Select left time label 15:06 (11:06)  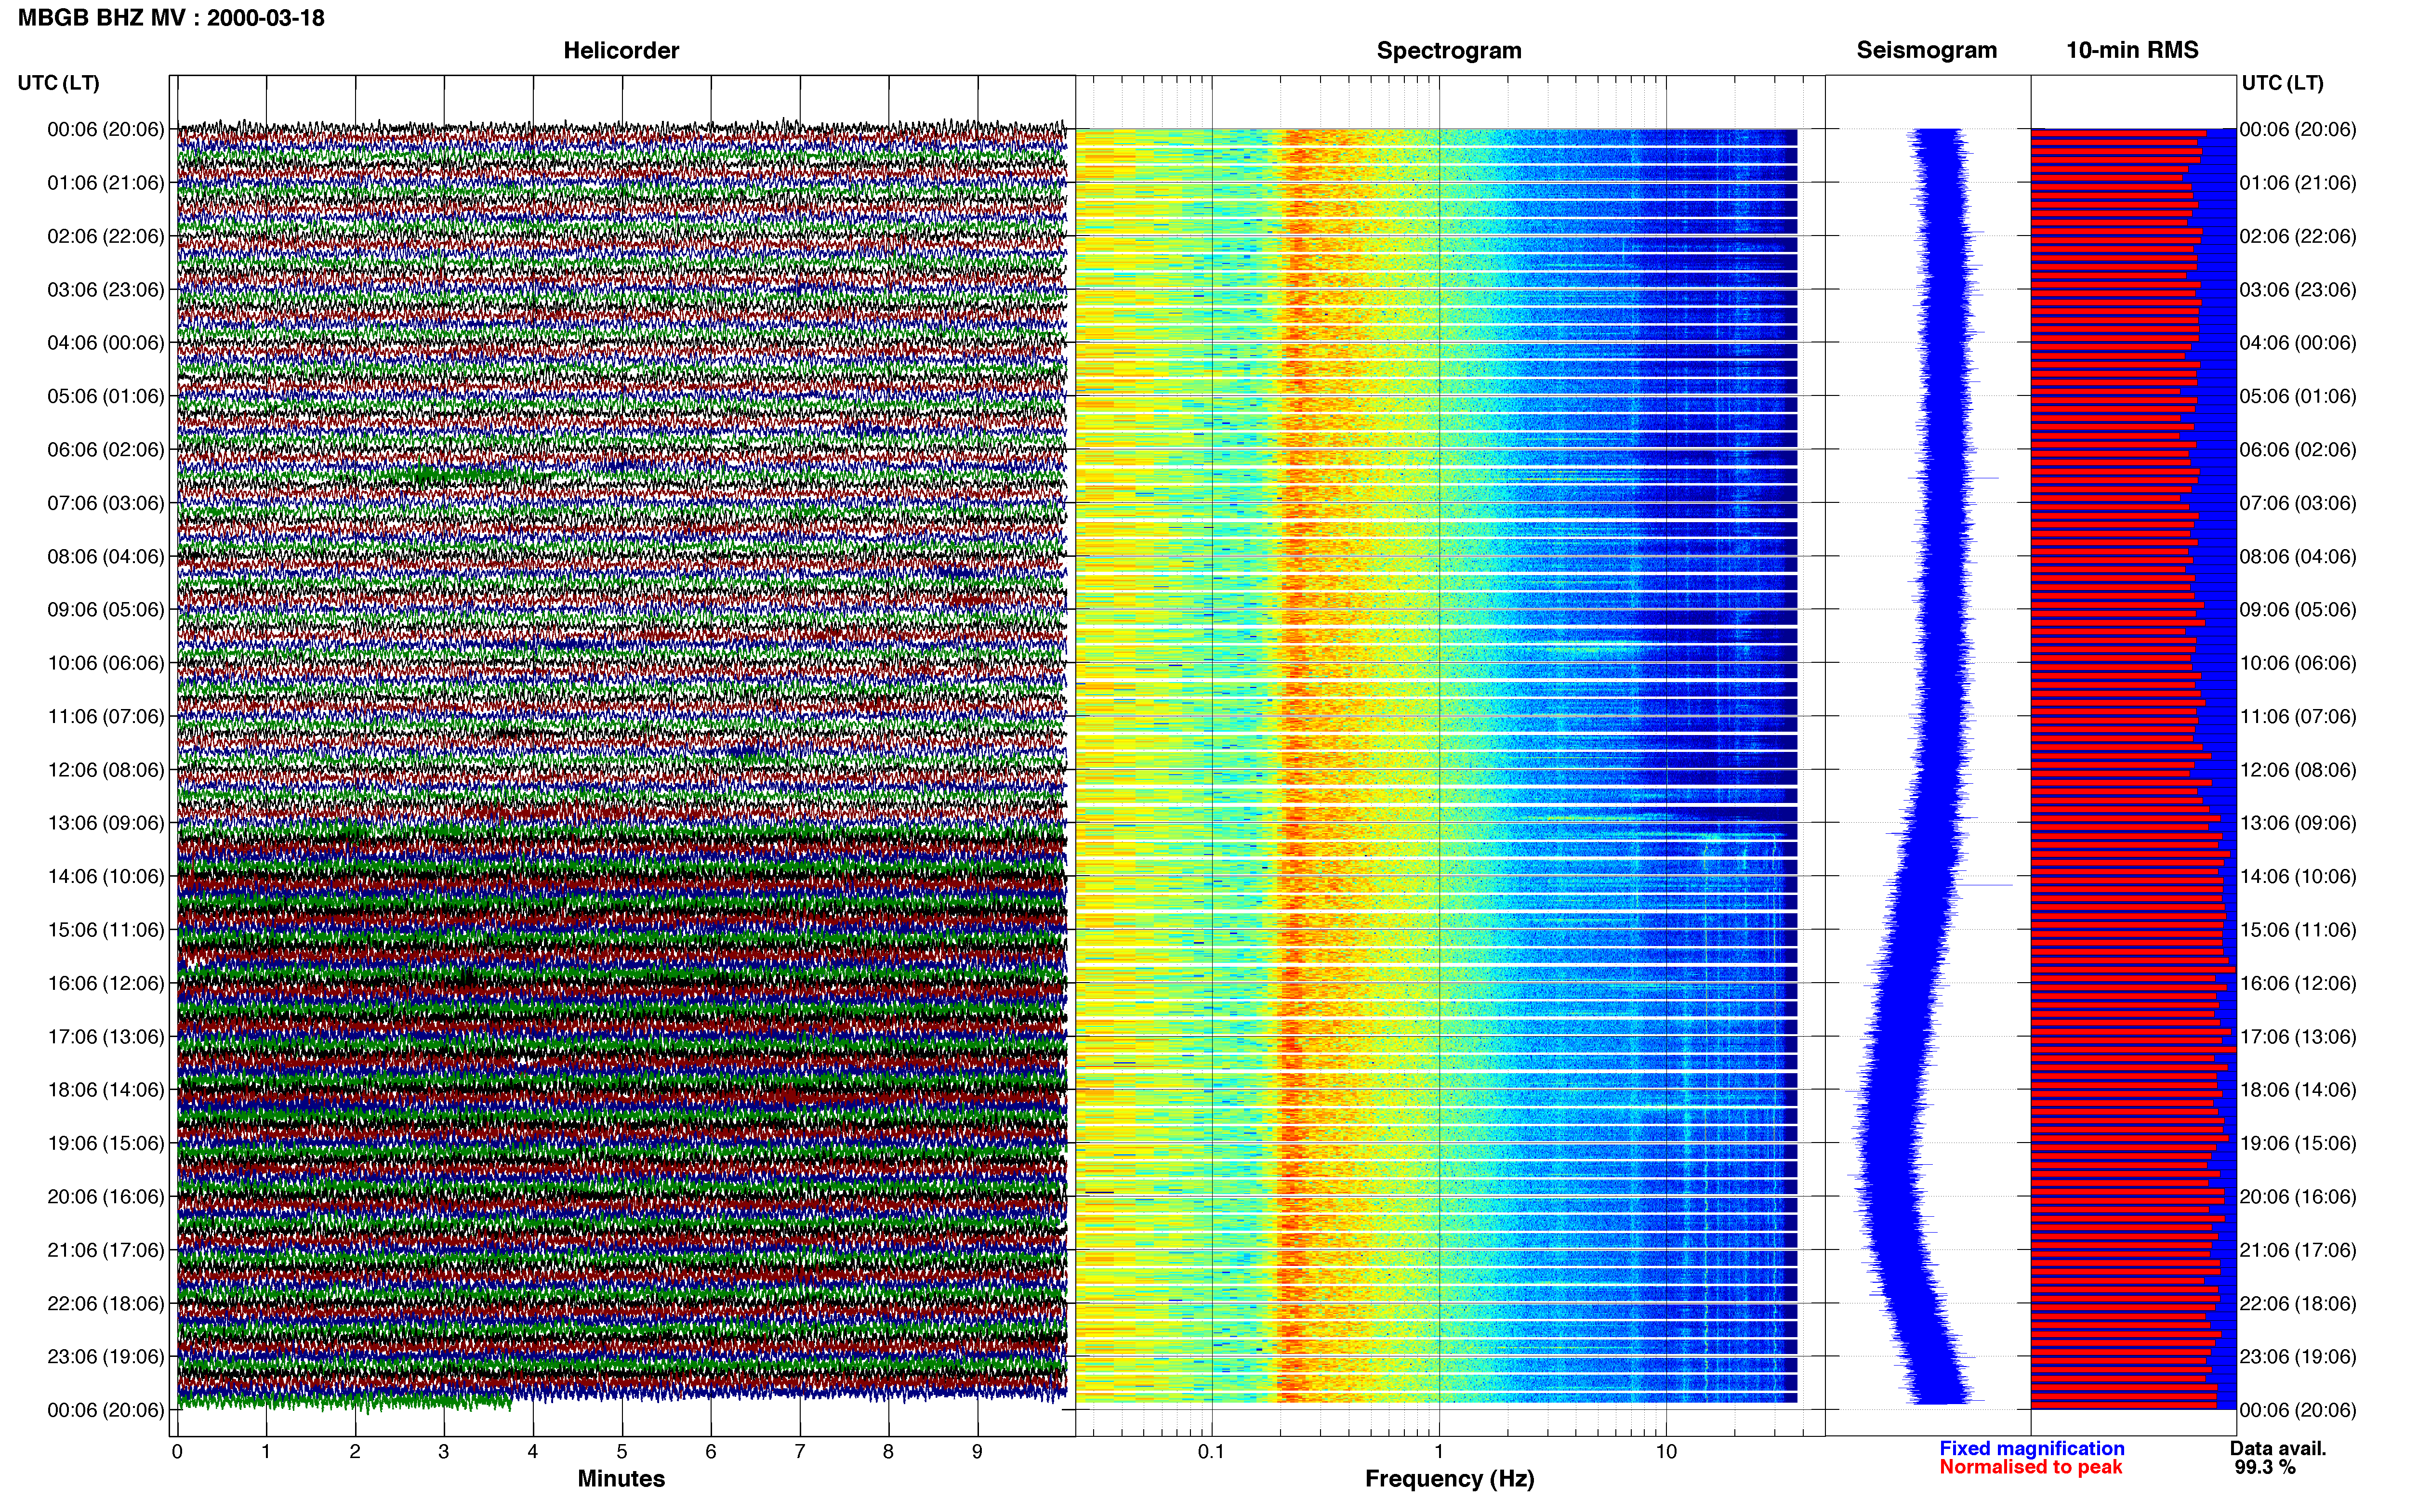tap(106, 930)
